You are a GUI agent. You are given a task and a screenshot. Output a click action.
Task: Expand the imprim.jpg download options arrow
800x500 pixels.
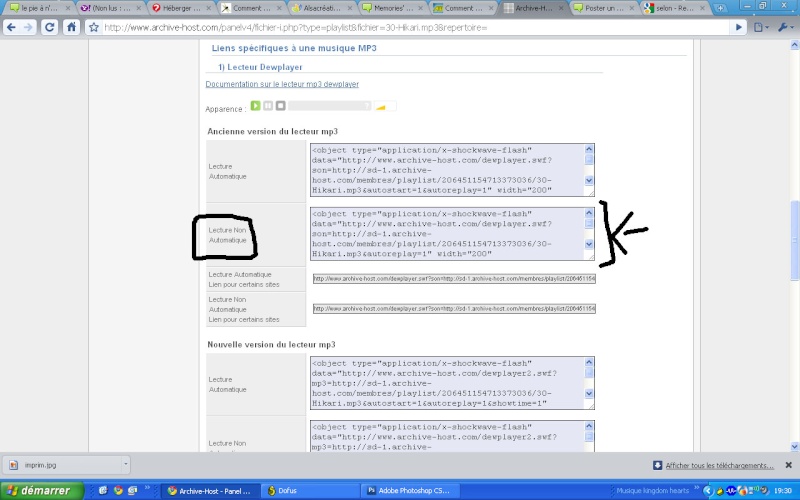click(x=126, y=464)
